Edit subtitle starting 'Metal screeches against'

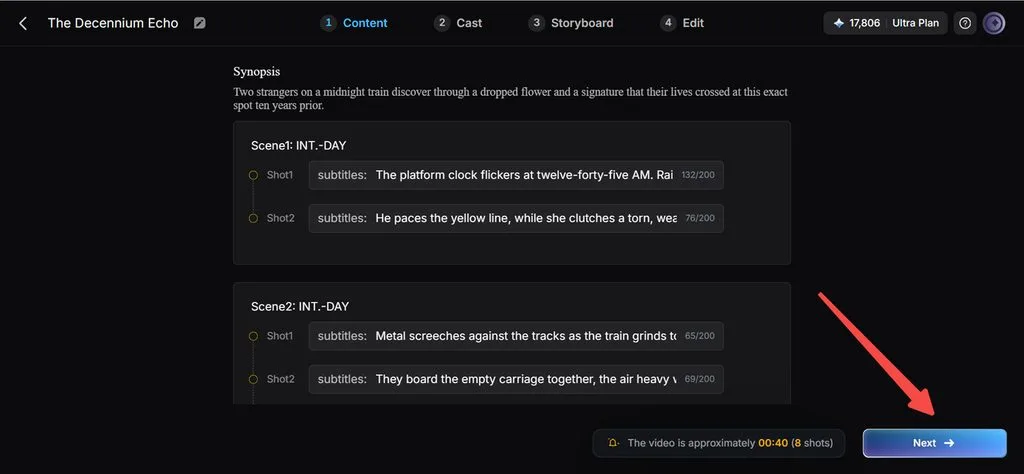tap(516, 336)
